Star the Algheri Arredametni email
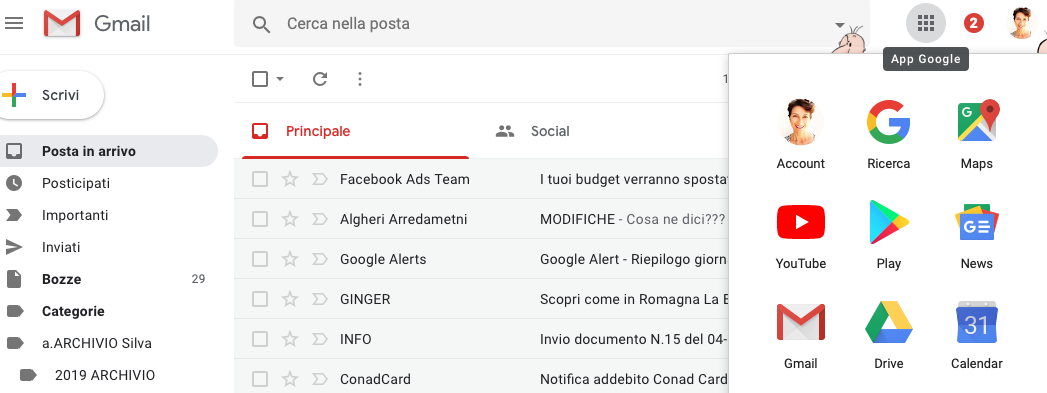The width and height of the screenshot is (1047, 393). tap(290, 219)
